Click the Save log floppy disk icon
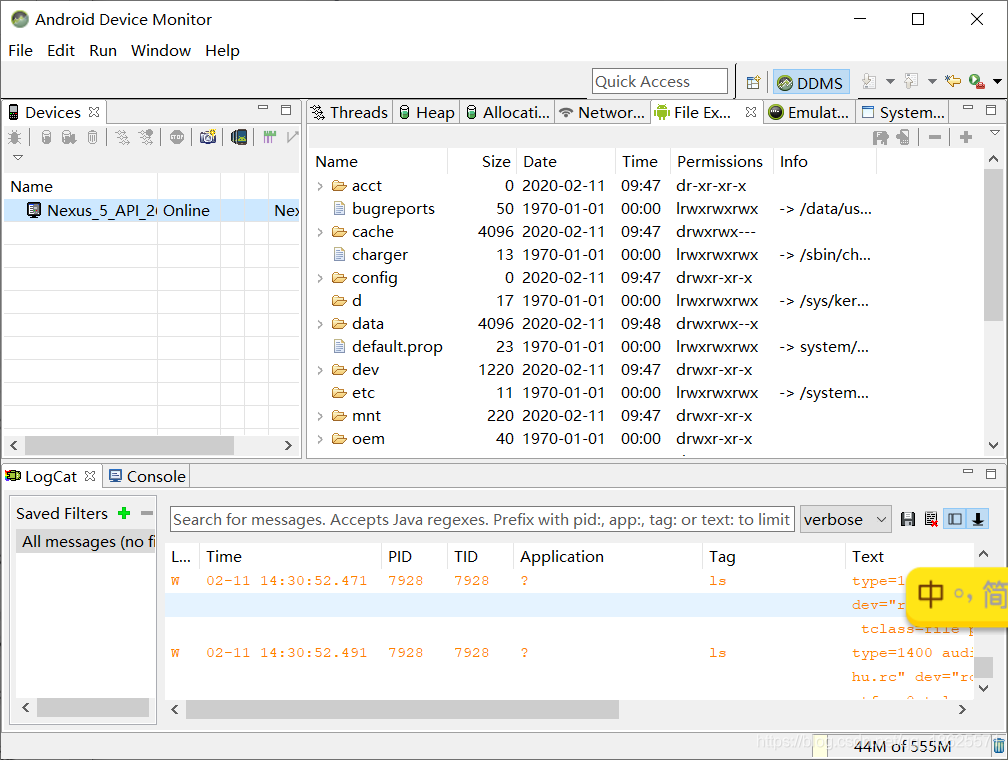The height and width of the screenshot is (760, 1008). [908, 519]
